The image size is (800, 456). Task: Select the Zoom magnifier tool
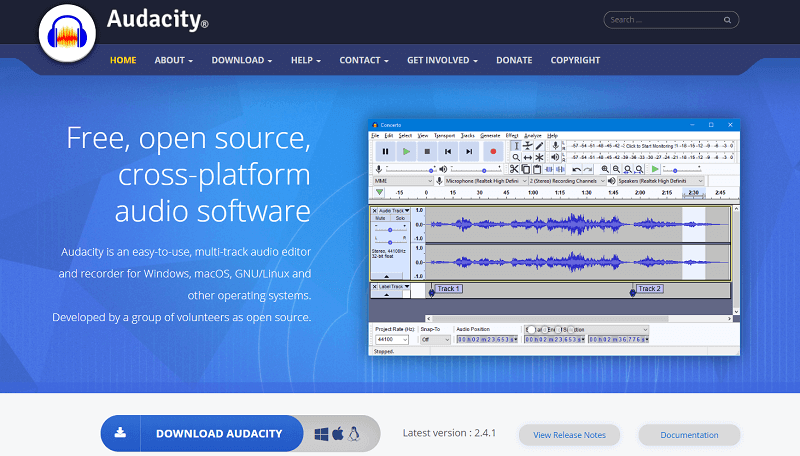click(x=516, y=158)
